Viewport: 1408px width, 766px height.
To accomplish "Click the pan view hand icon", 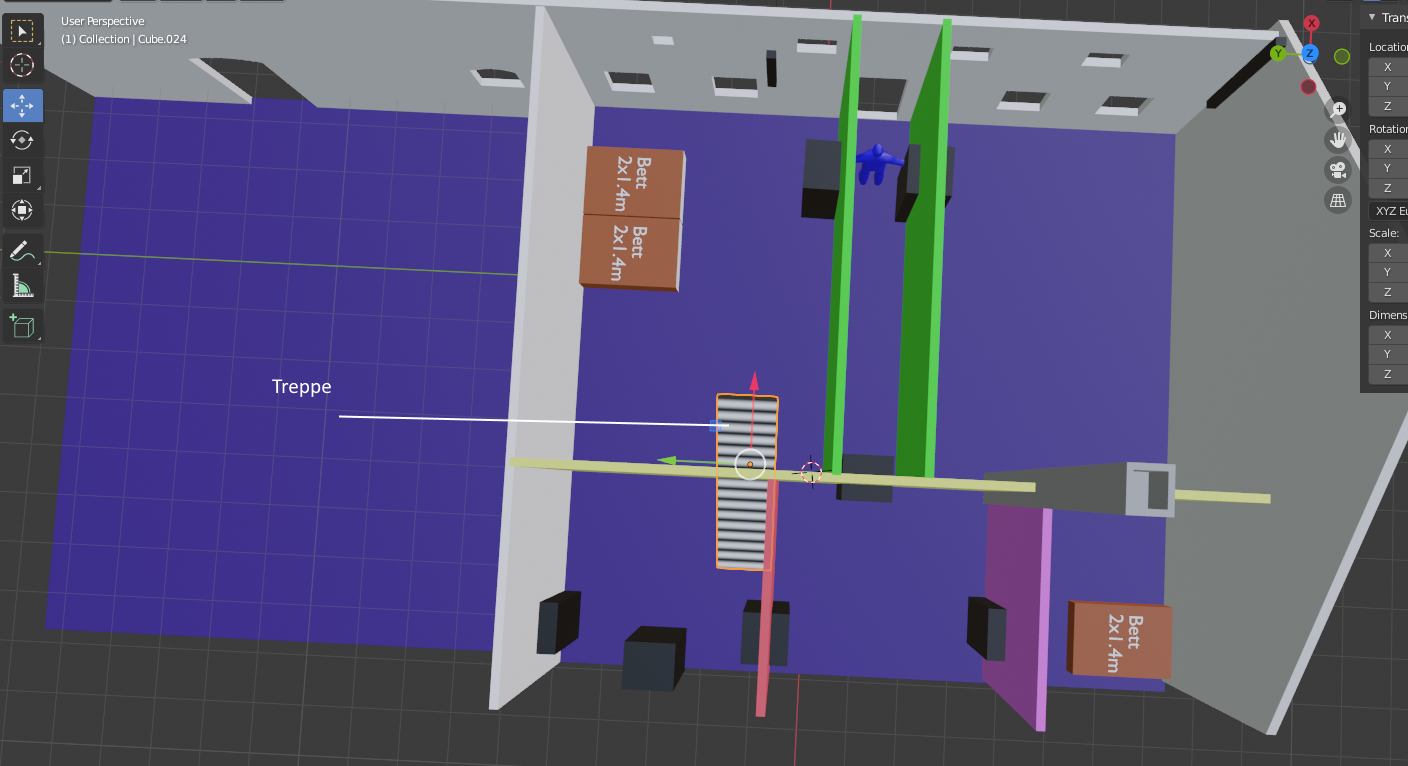I will coord(1338,139).
